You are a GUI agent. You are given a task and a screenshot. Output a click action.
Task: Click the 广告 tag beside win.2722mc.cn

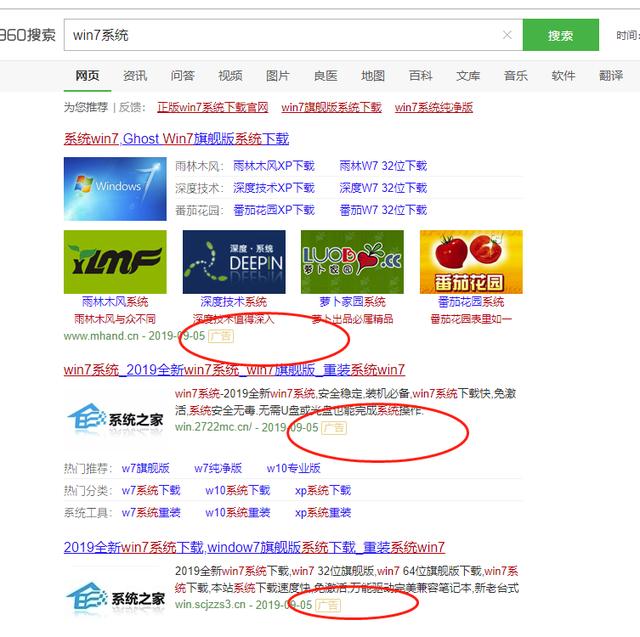click(334, 428)
